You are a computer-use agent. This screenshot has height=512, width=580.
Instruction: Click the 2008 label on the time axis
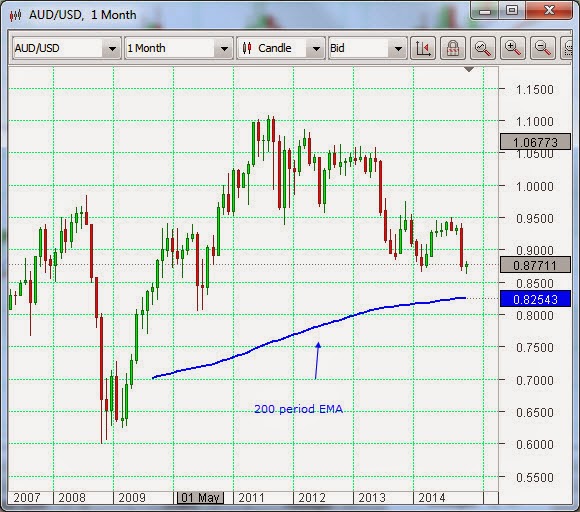72,498
